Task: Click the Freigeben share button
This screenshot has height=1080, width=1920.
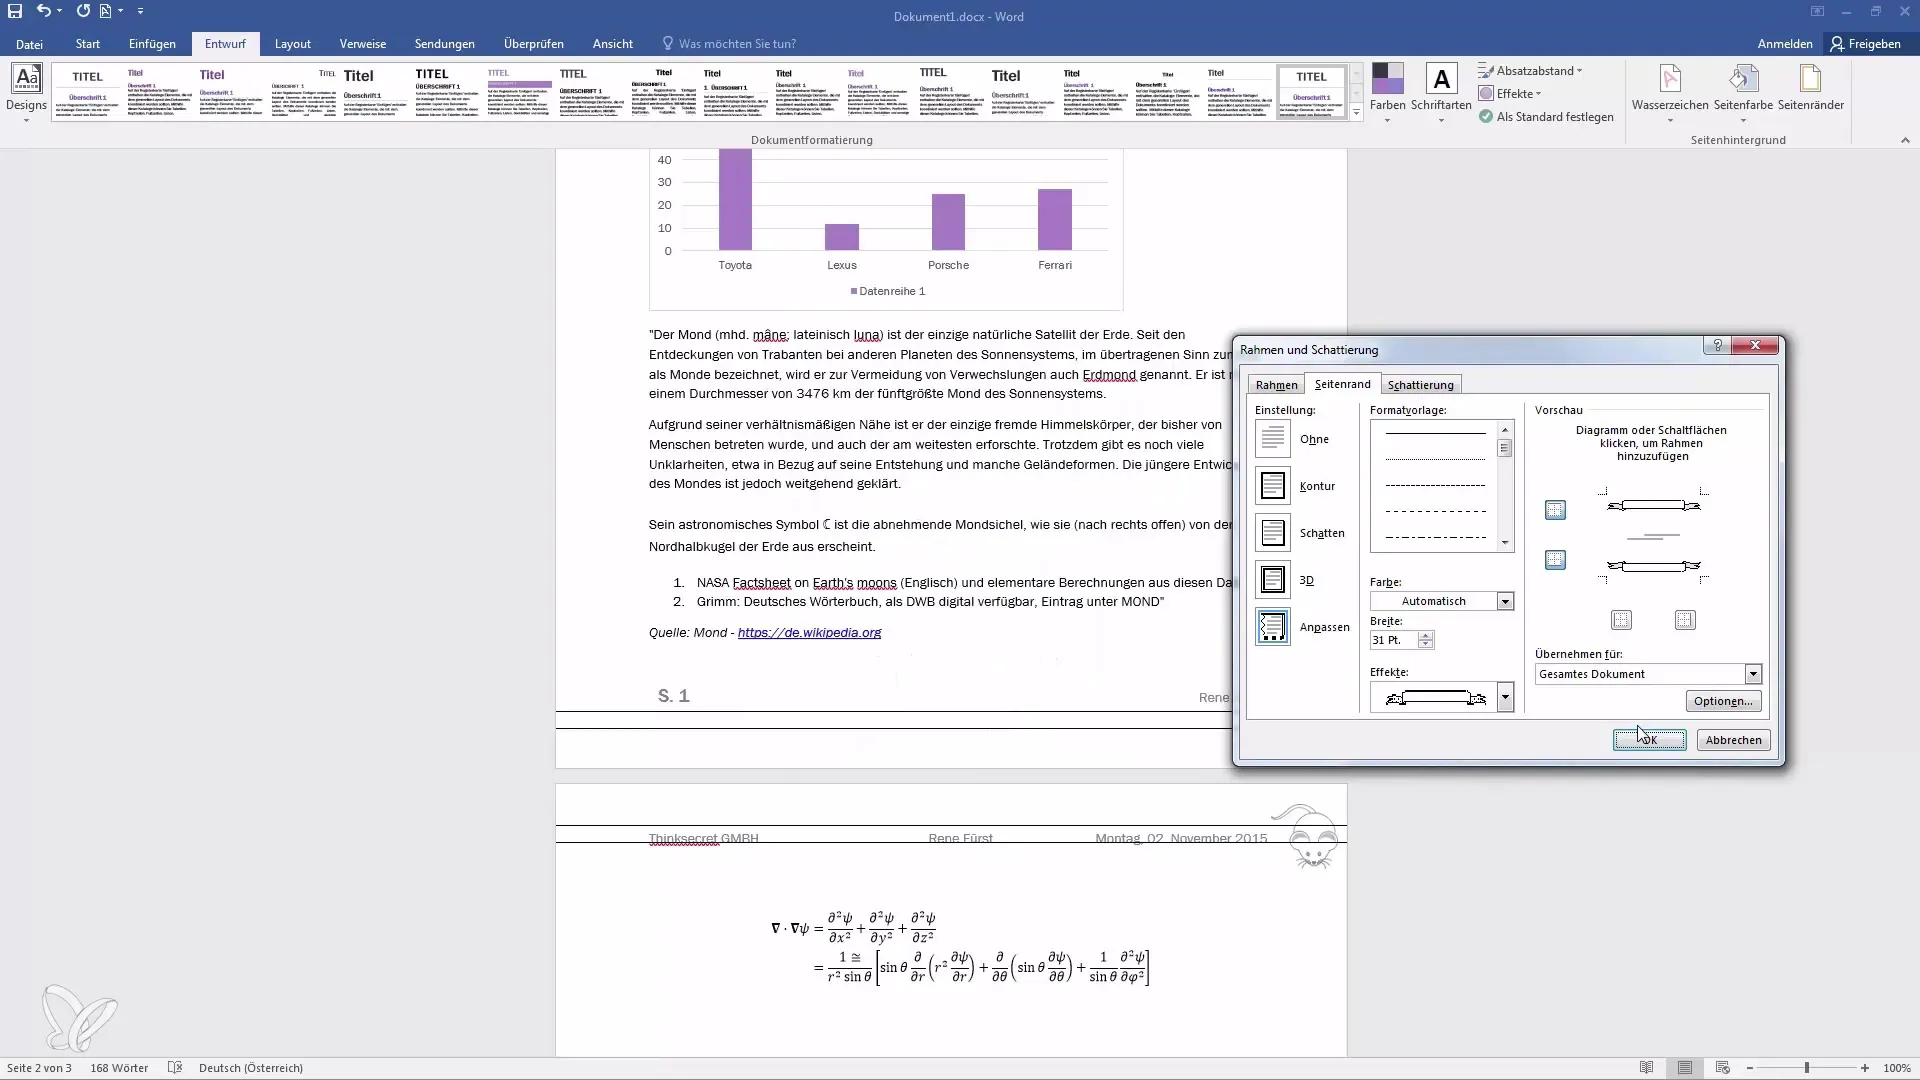Action: click(1866, 44)
